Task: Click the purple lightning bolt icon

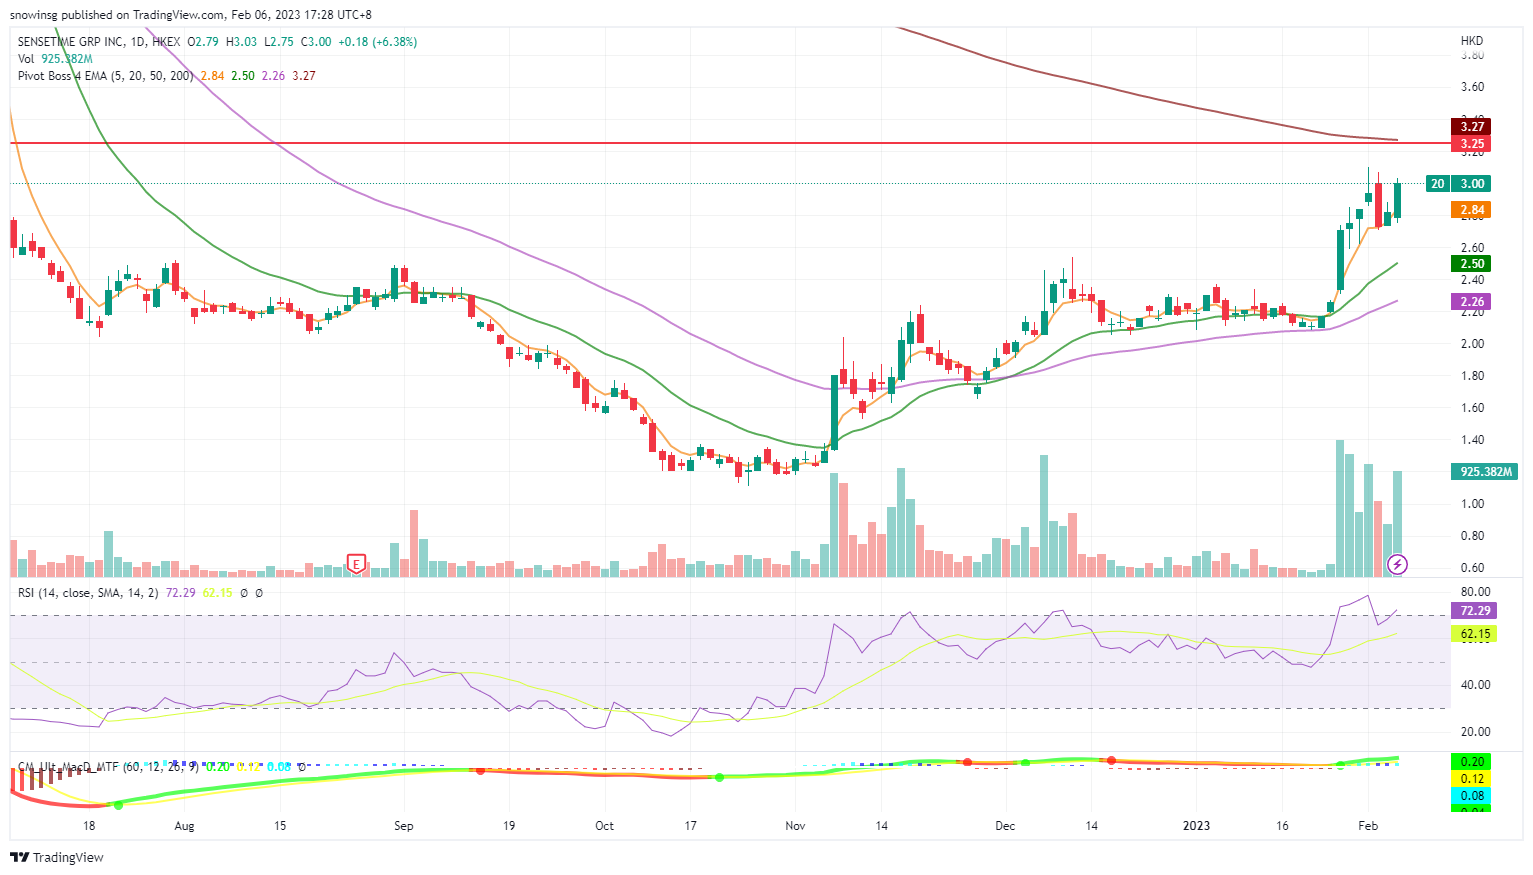Action: pyautogui.click(x=1398, y=564)
